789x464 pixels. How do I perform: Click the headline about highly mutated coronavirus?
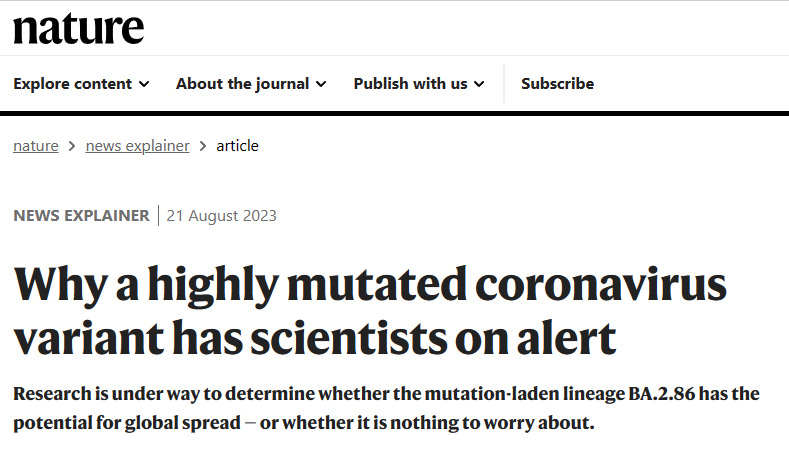click(x=370, y=311)
